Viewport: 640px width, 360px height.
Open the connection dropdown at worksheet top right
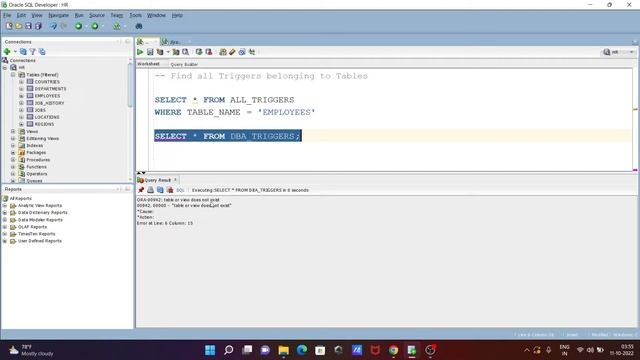[631, 52]
